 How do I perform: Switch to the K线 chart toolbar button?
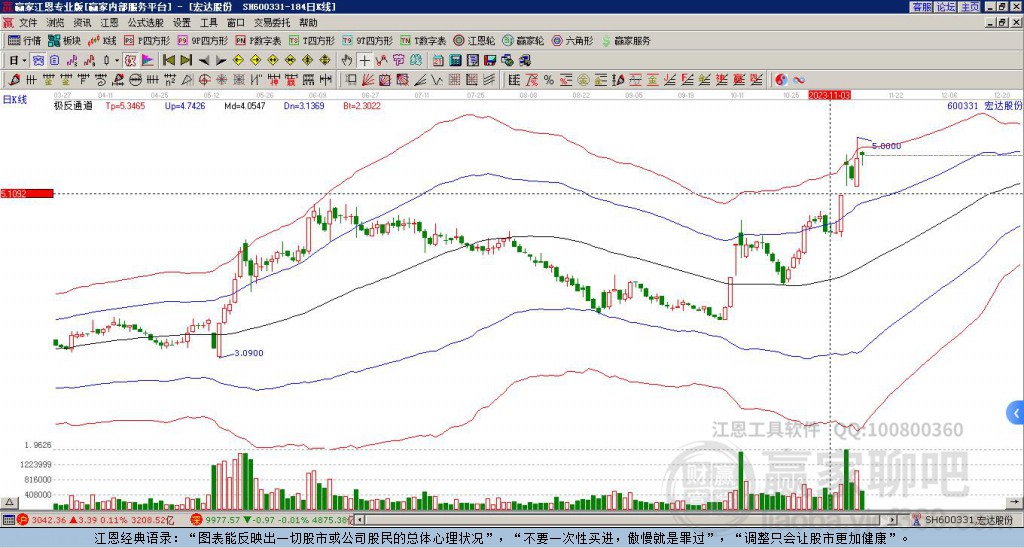point(101,40)
